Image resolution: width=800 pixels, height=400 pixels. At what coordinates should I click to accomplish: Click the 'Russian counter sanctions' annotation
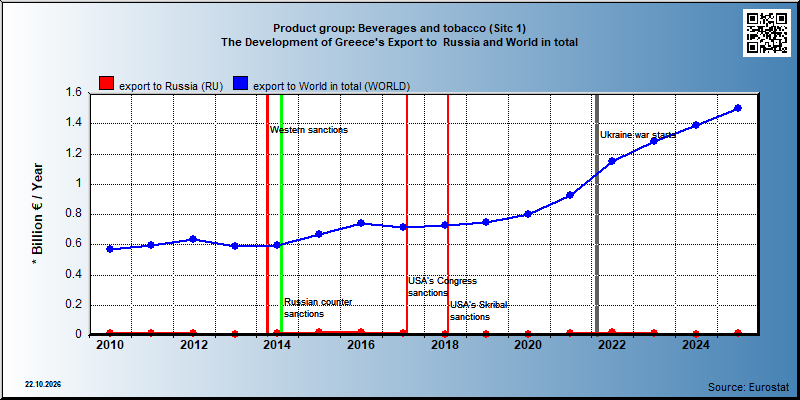[318, 308]
